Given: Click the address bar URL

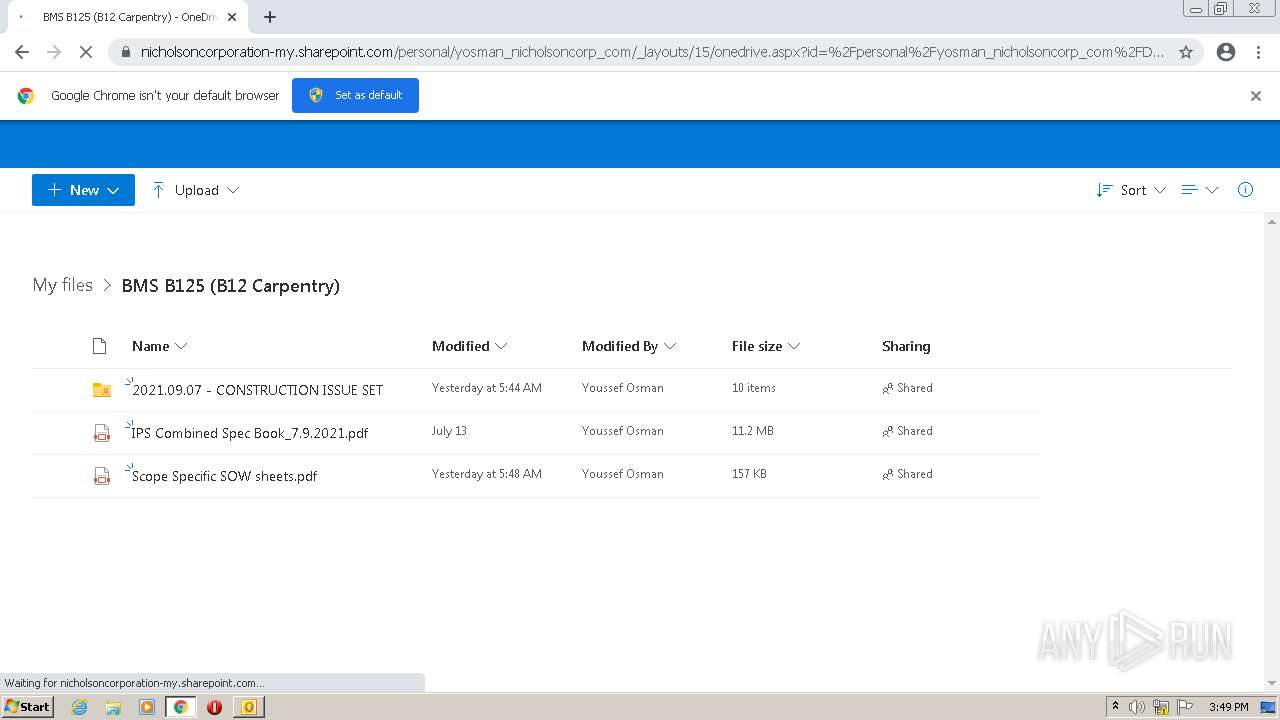Looking at the screenshot, I should [x=651, y=52].
